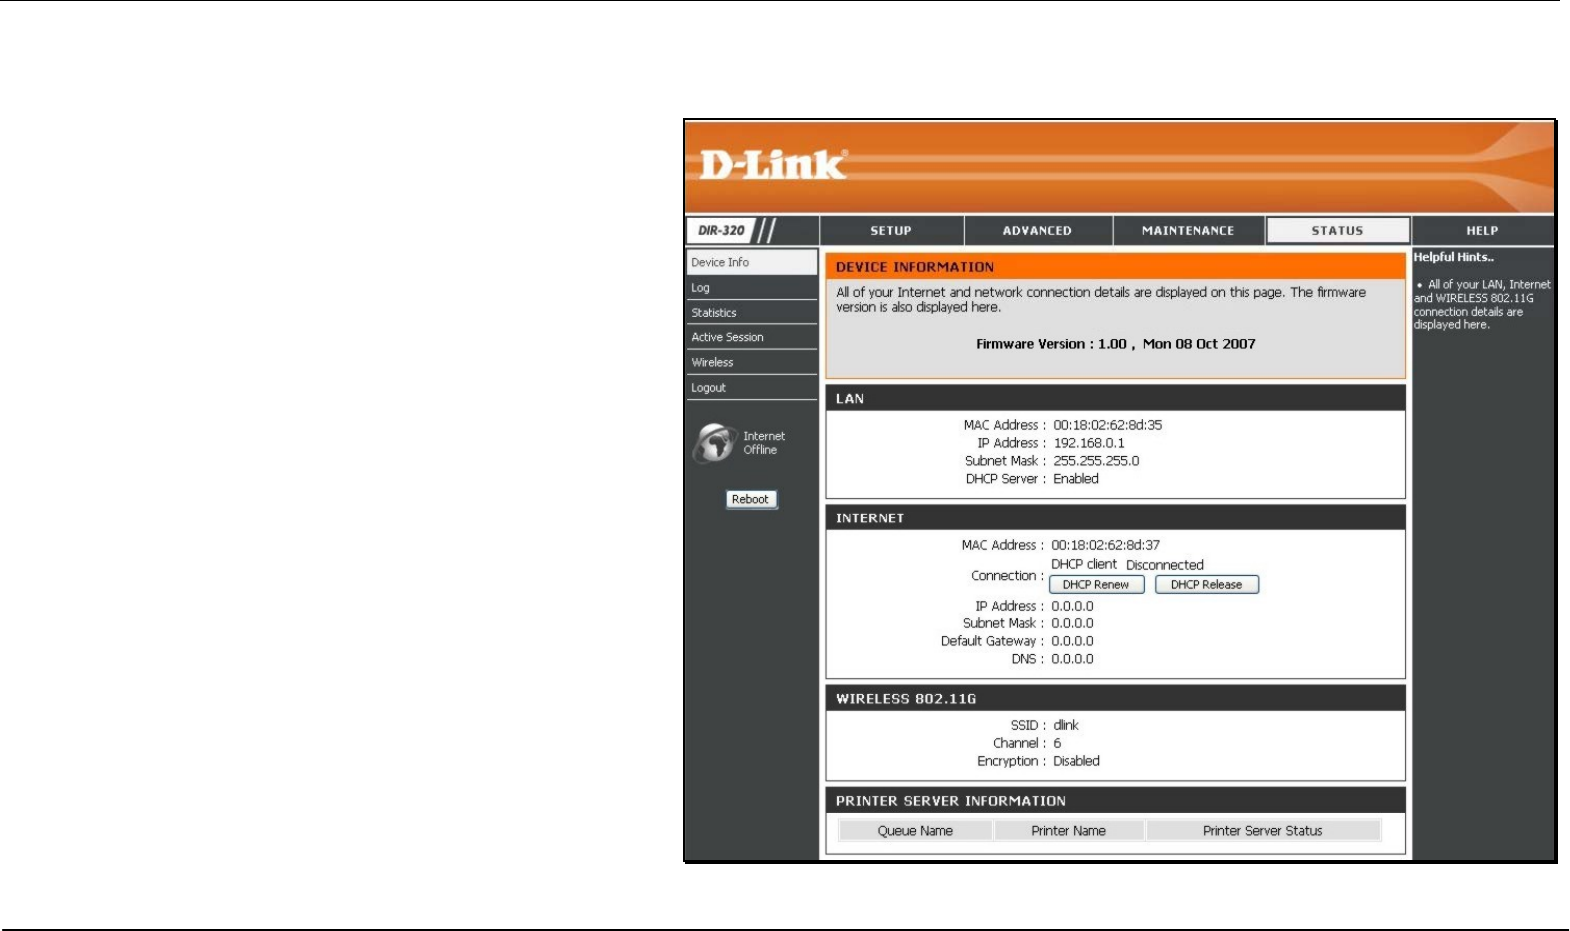Click the INTERNET section header
The height and width of the screenshot is (931, 1570).
point(1115,518)
